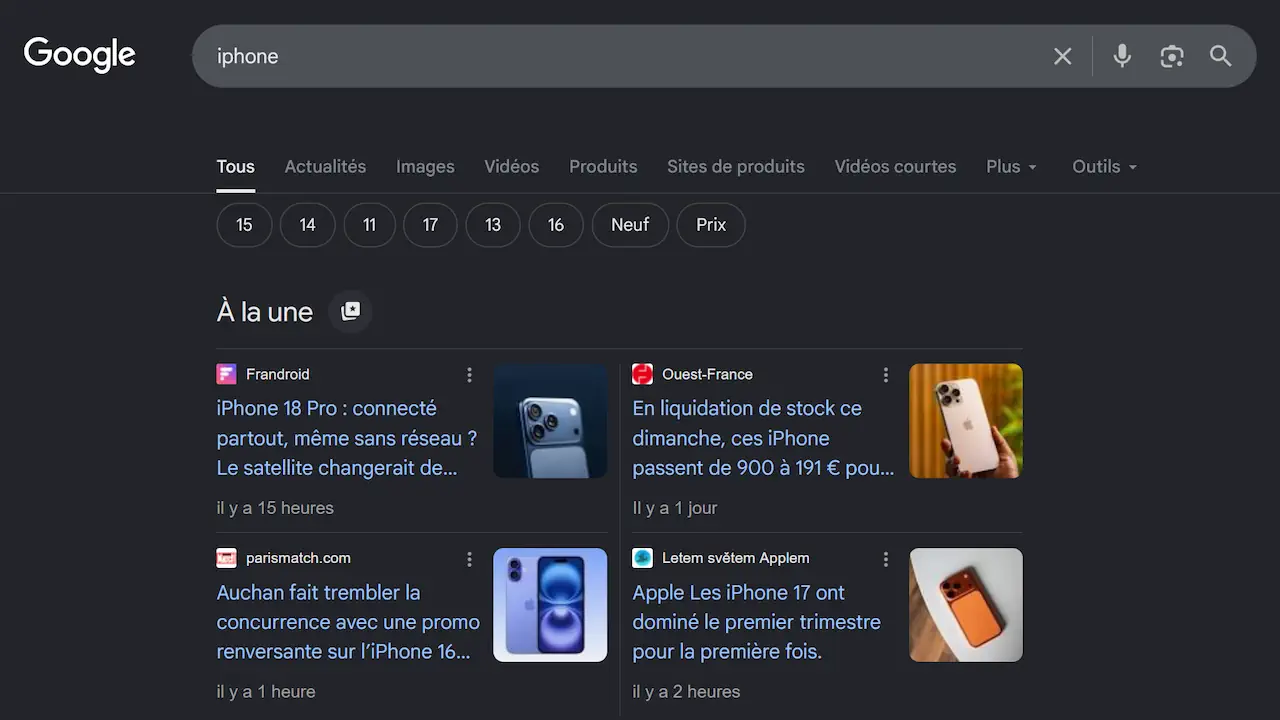
Task: Select the Prix filter chip
Action: tap(711, 225)
